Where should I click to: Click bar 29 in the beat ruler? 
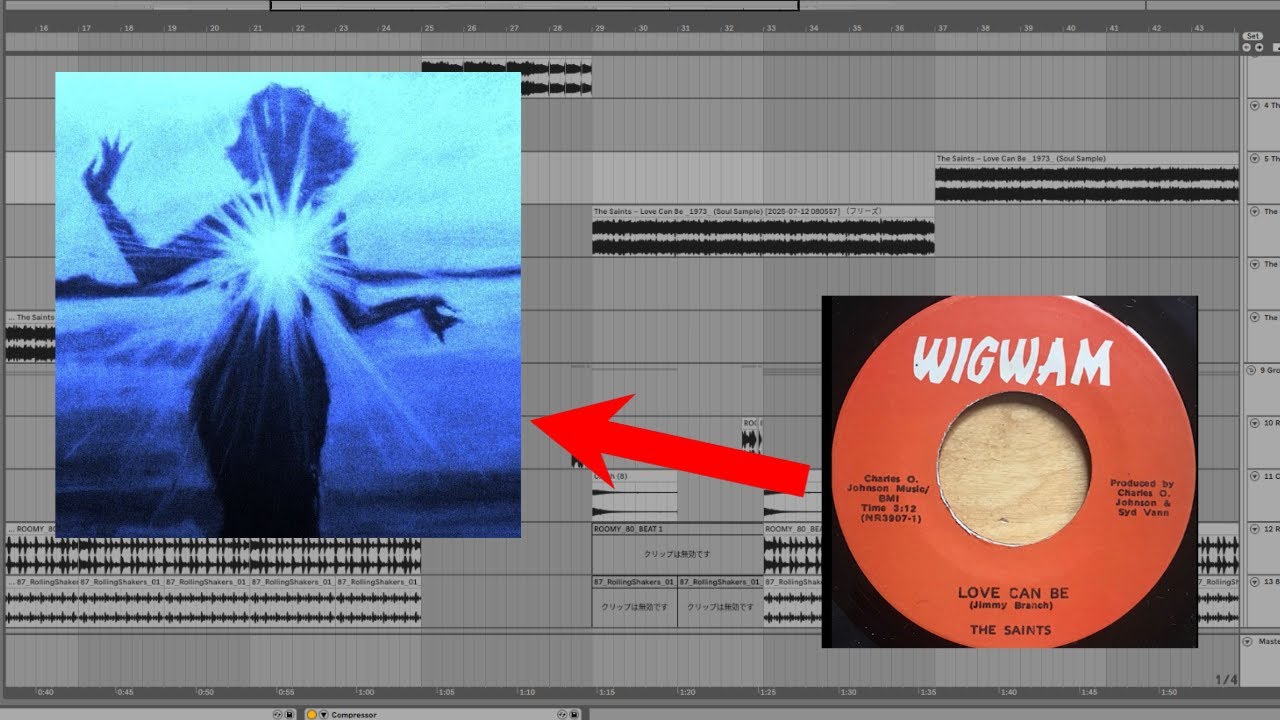click(600, 28)
